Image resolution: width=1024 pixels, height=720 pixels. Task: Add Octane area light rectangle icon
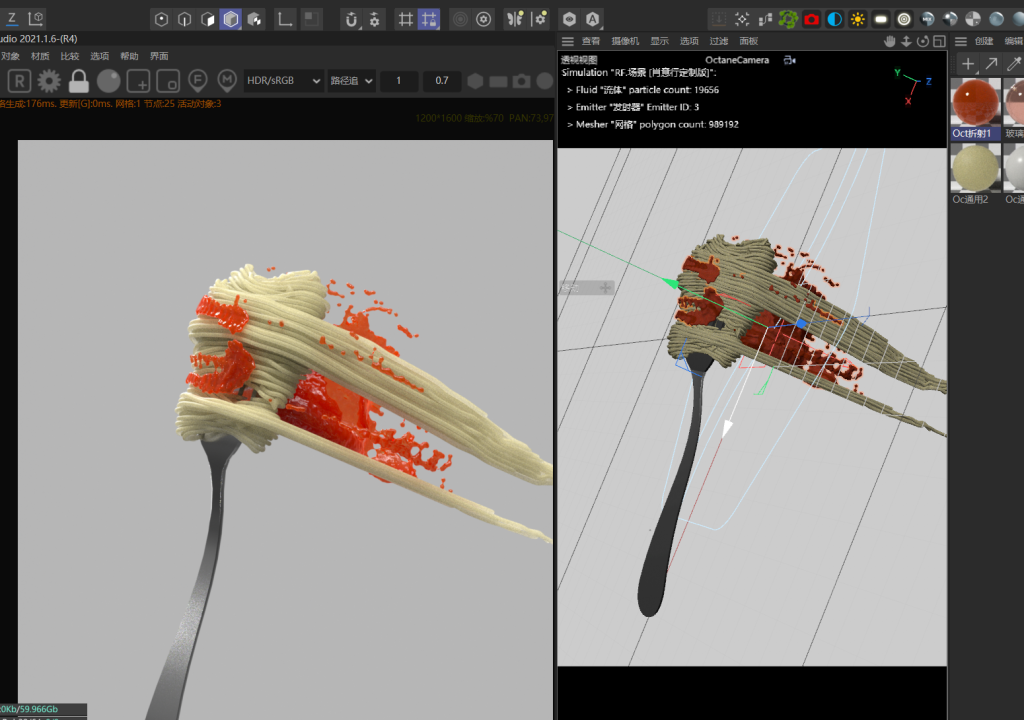pyautogui.click(x=881, y=20)
